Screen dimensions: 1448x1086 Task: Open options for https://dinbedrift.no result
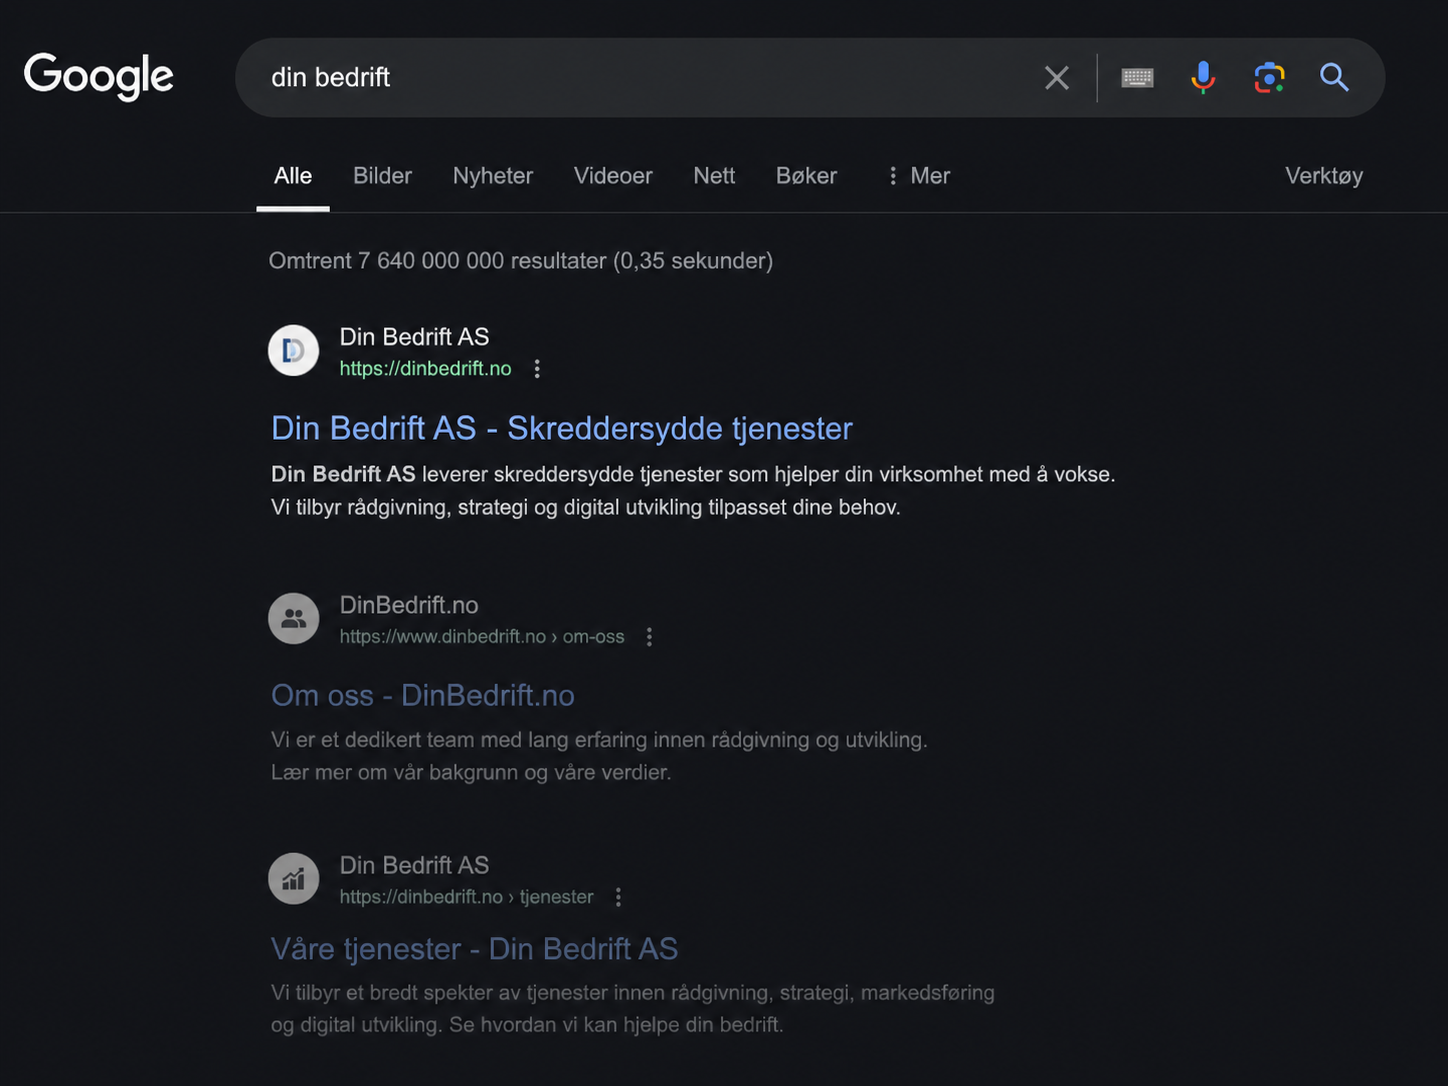pos(537,369)
